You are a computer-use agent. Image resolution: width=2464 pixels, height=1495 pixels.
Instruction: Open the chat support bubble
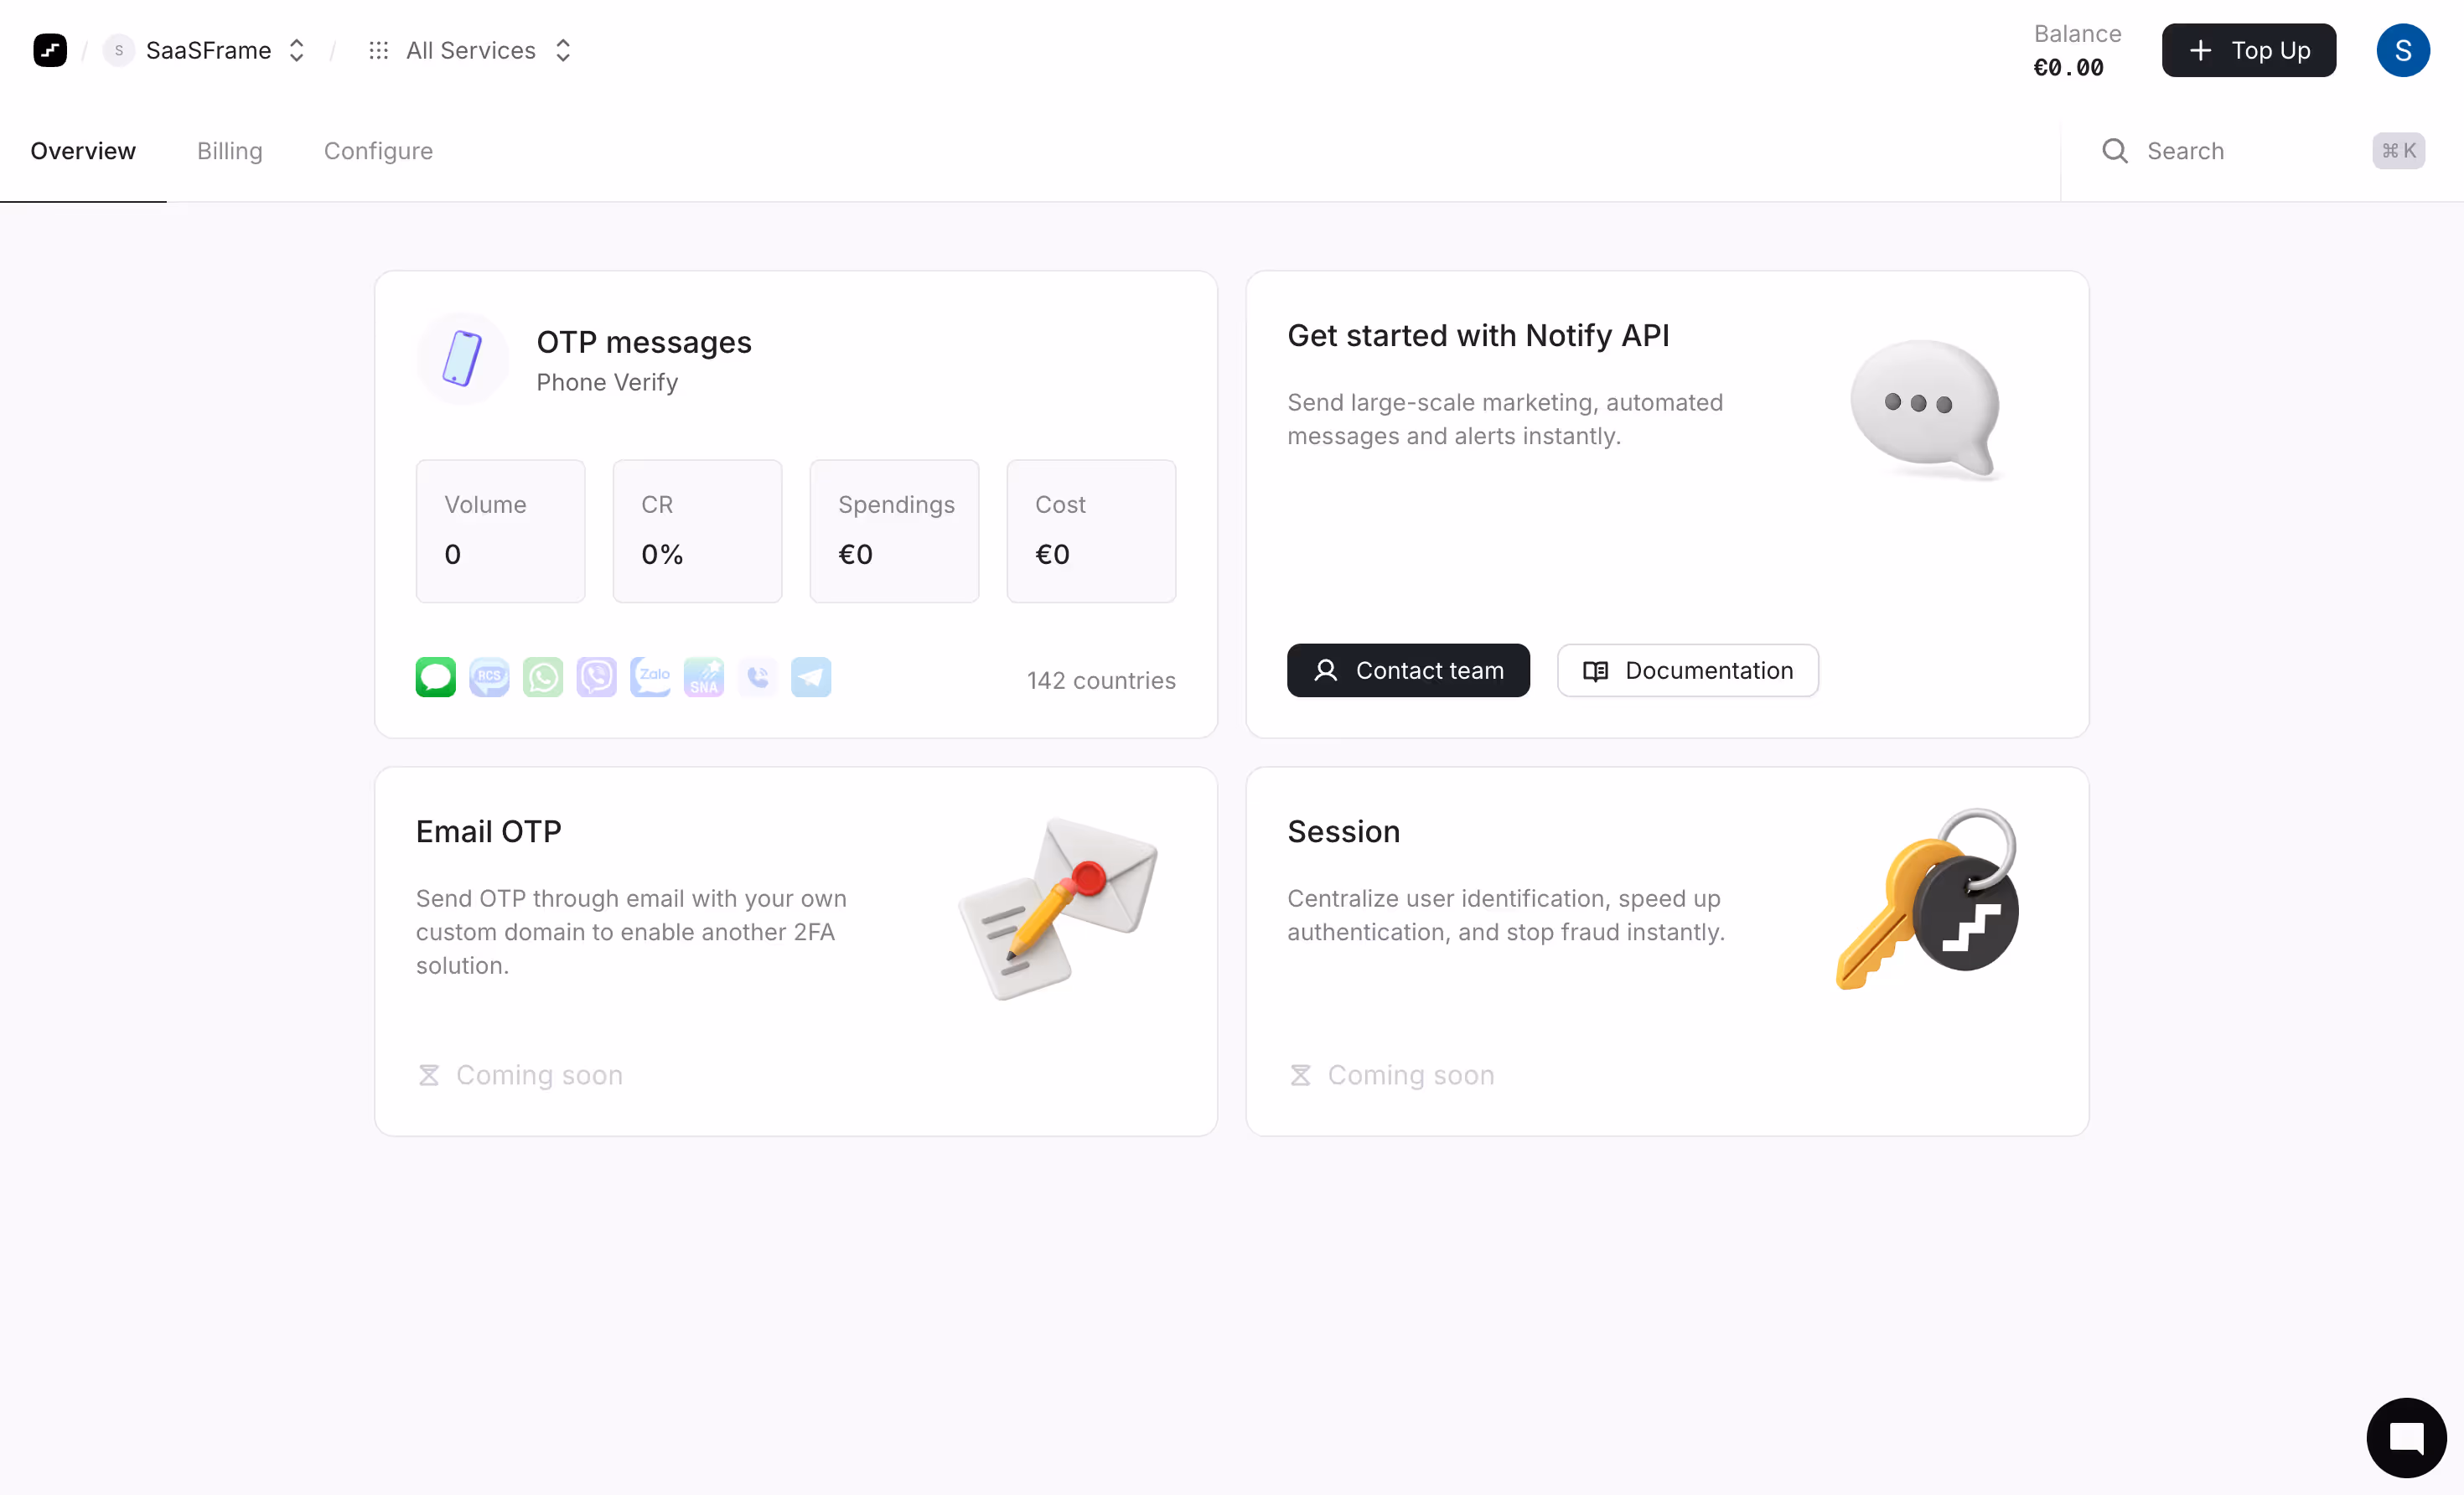pyautogui.click(x=2405, y=1437)
